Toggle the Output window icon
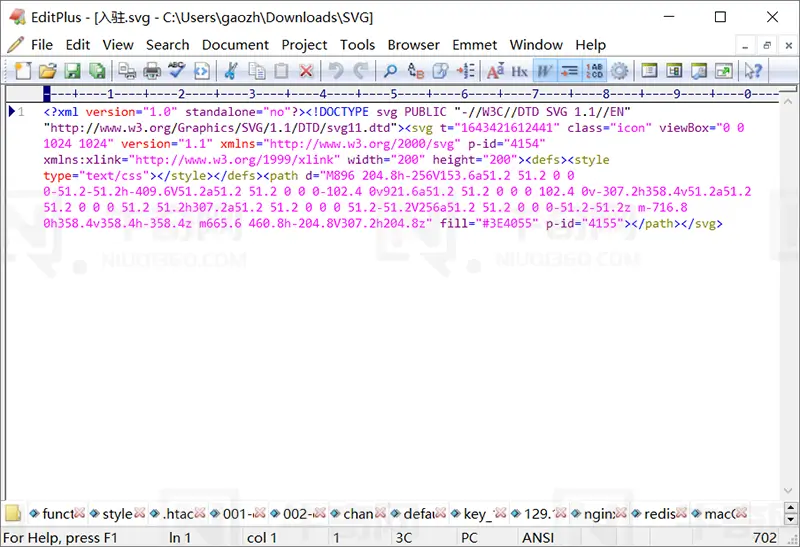This screenshot has width=800, height=547. (x=698, y=70)
